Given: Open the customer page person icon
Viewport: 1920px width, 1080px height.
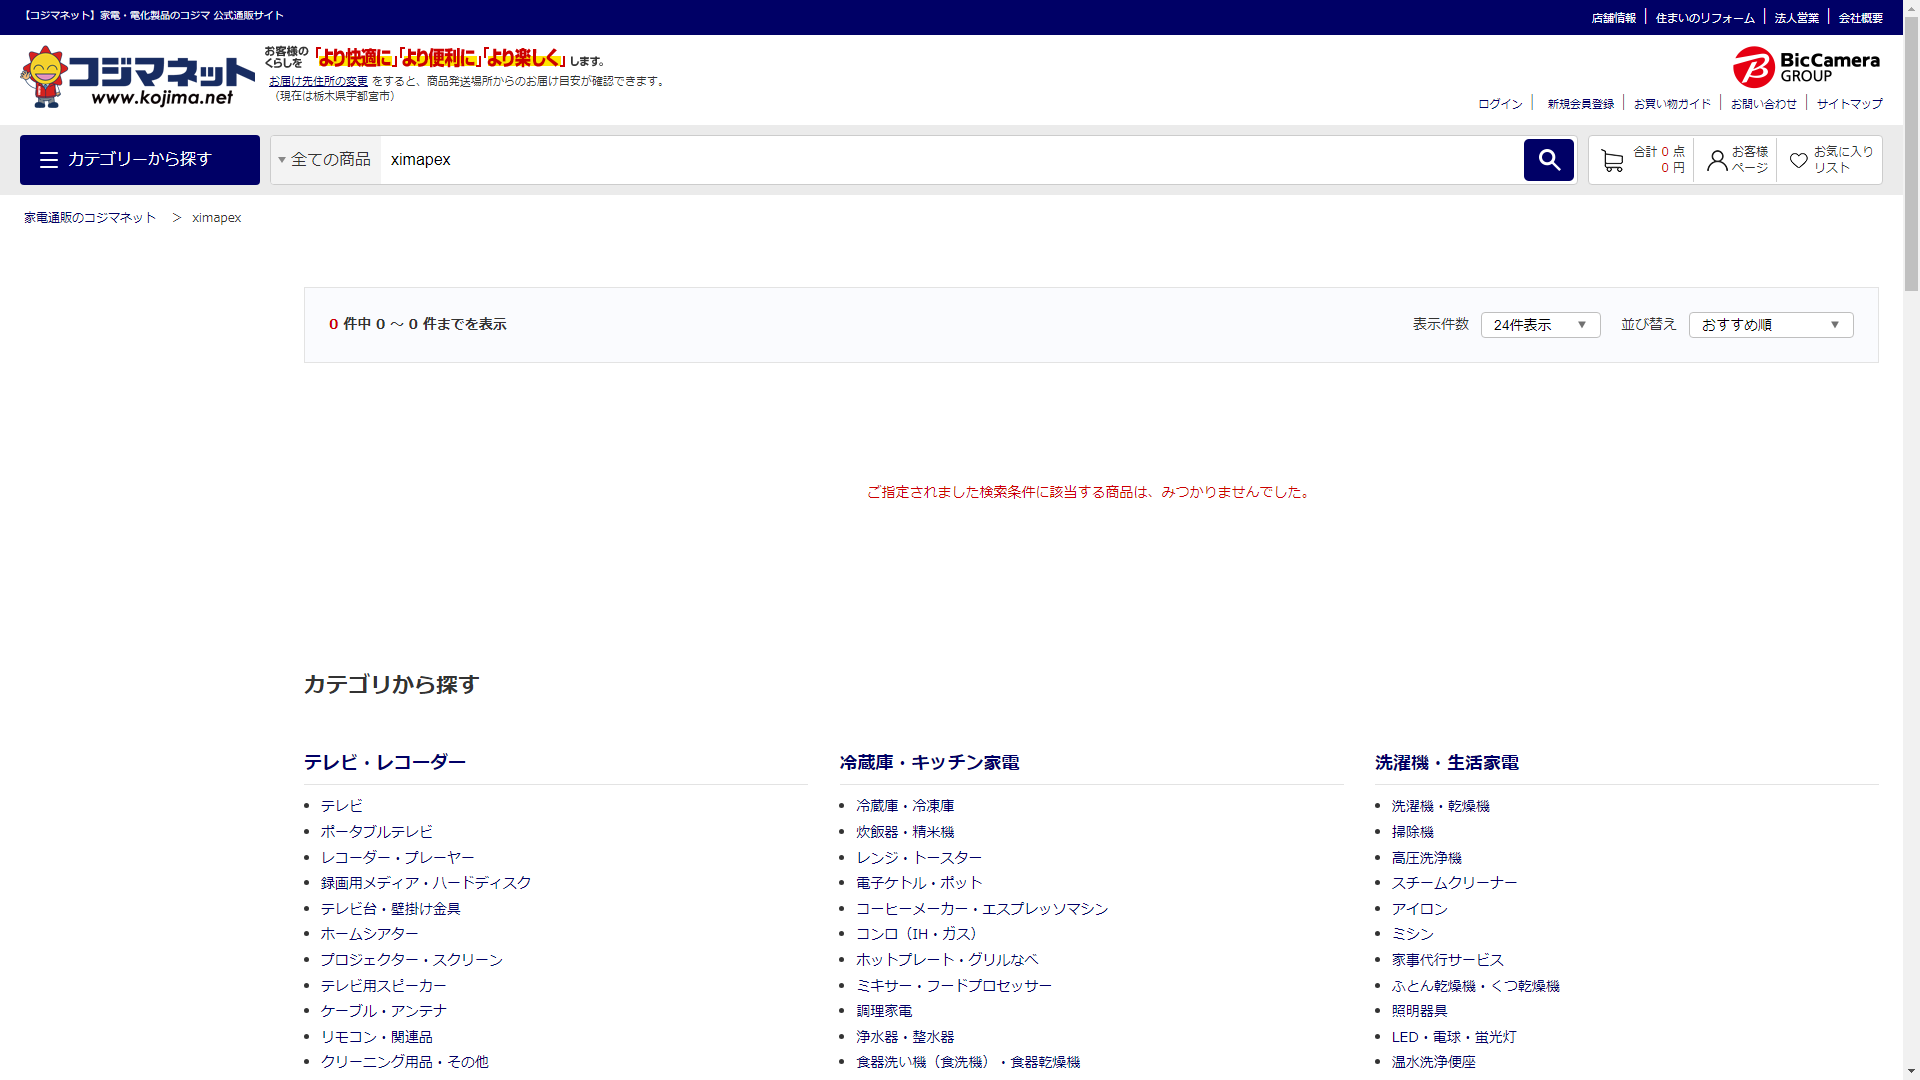Looking at the screenshot, I should (1717, 161).
